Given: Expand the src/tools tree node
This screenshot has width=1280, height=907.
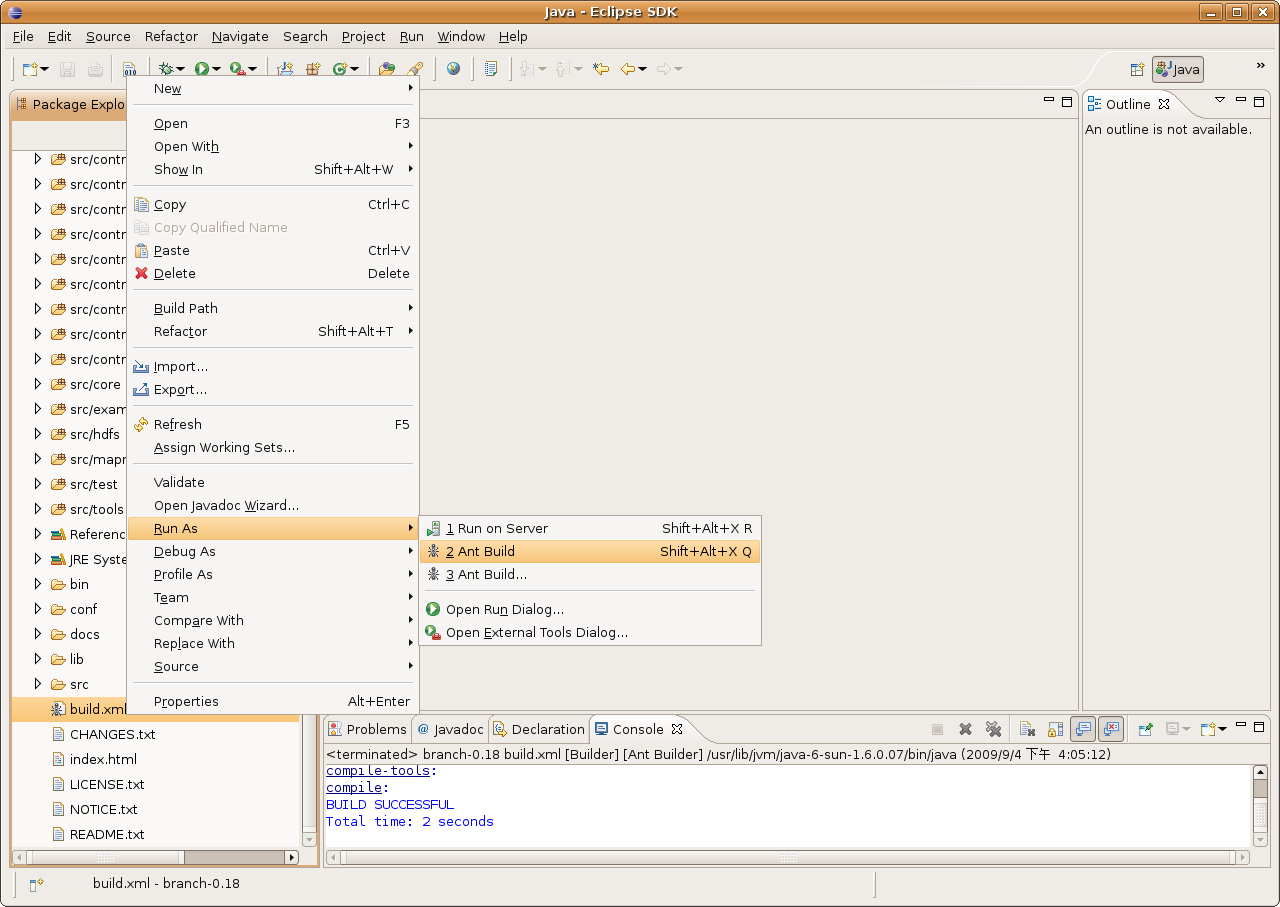Looking at the screenshot, I should pyautogui.click(x=38, y=509).
